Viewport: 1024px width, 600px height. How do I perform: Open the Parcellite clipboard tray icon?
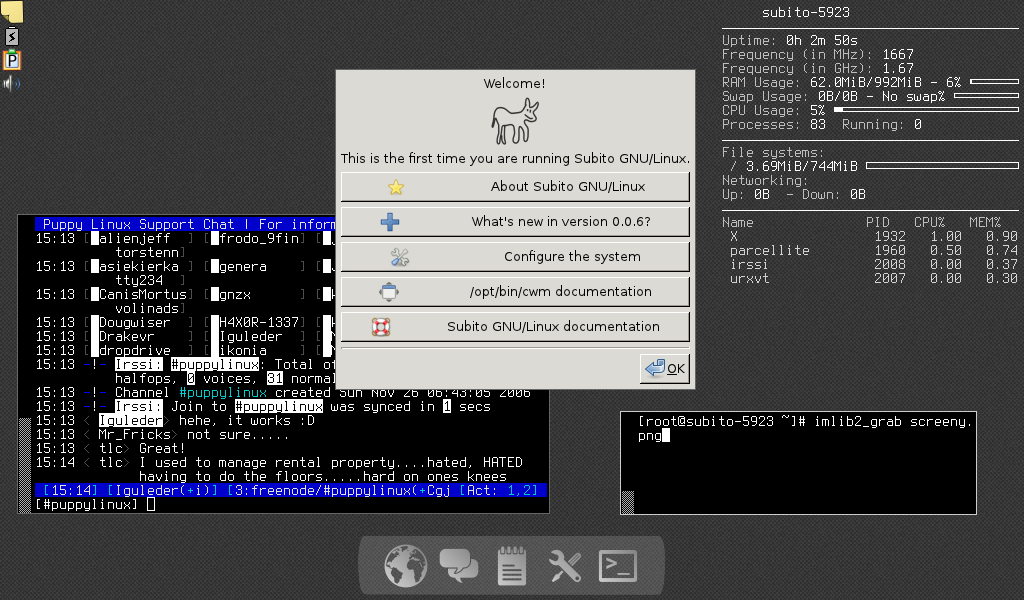point(12,60)
